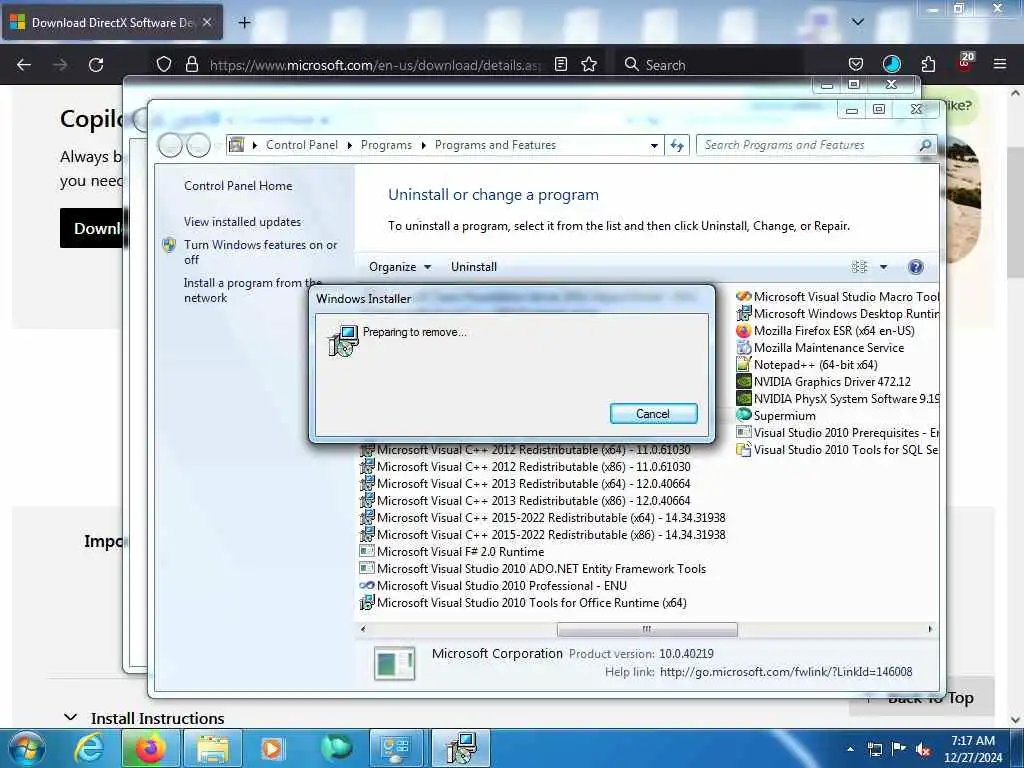Open Install a program from the network
Screen dimensions: 1024x768
tap(252, 290)
